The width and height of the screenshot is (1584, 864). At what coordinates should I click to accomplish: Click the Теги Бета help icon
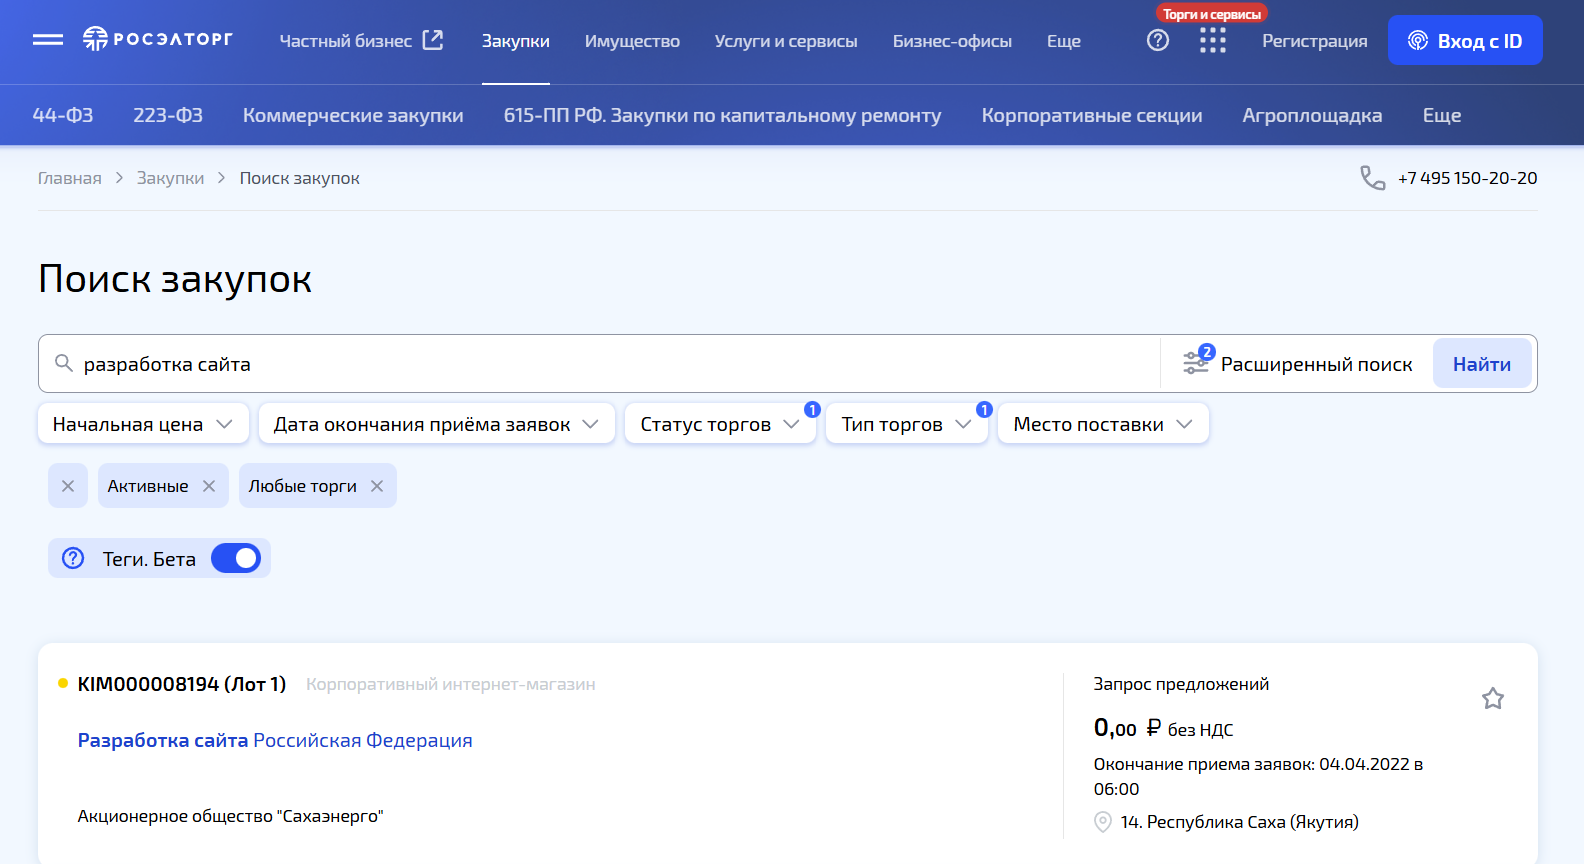73,558
